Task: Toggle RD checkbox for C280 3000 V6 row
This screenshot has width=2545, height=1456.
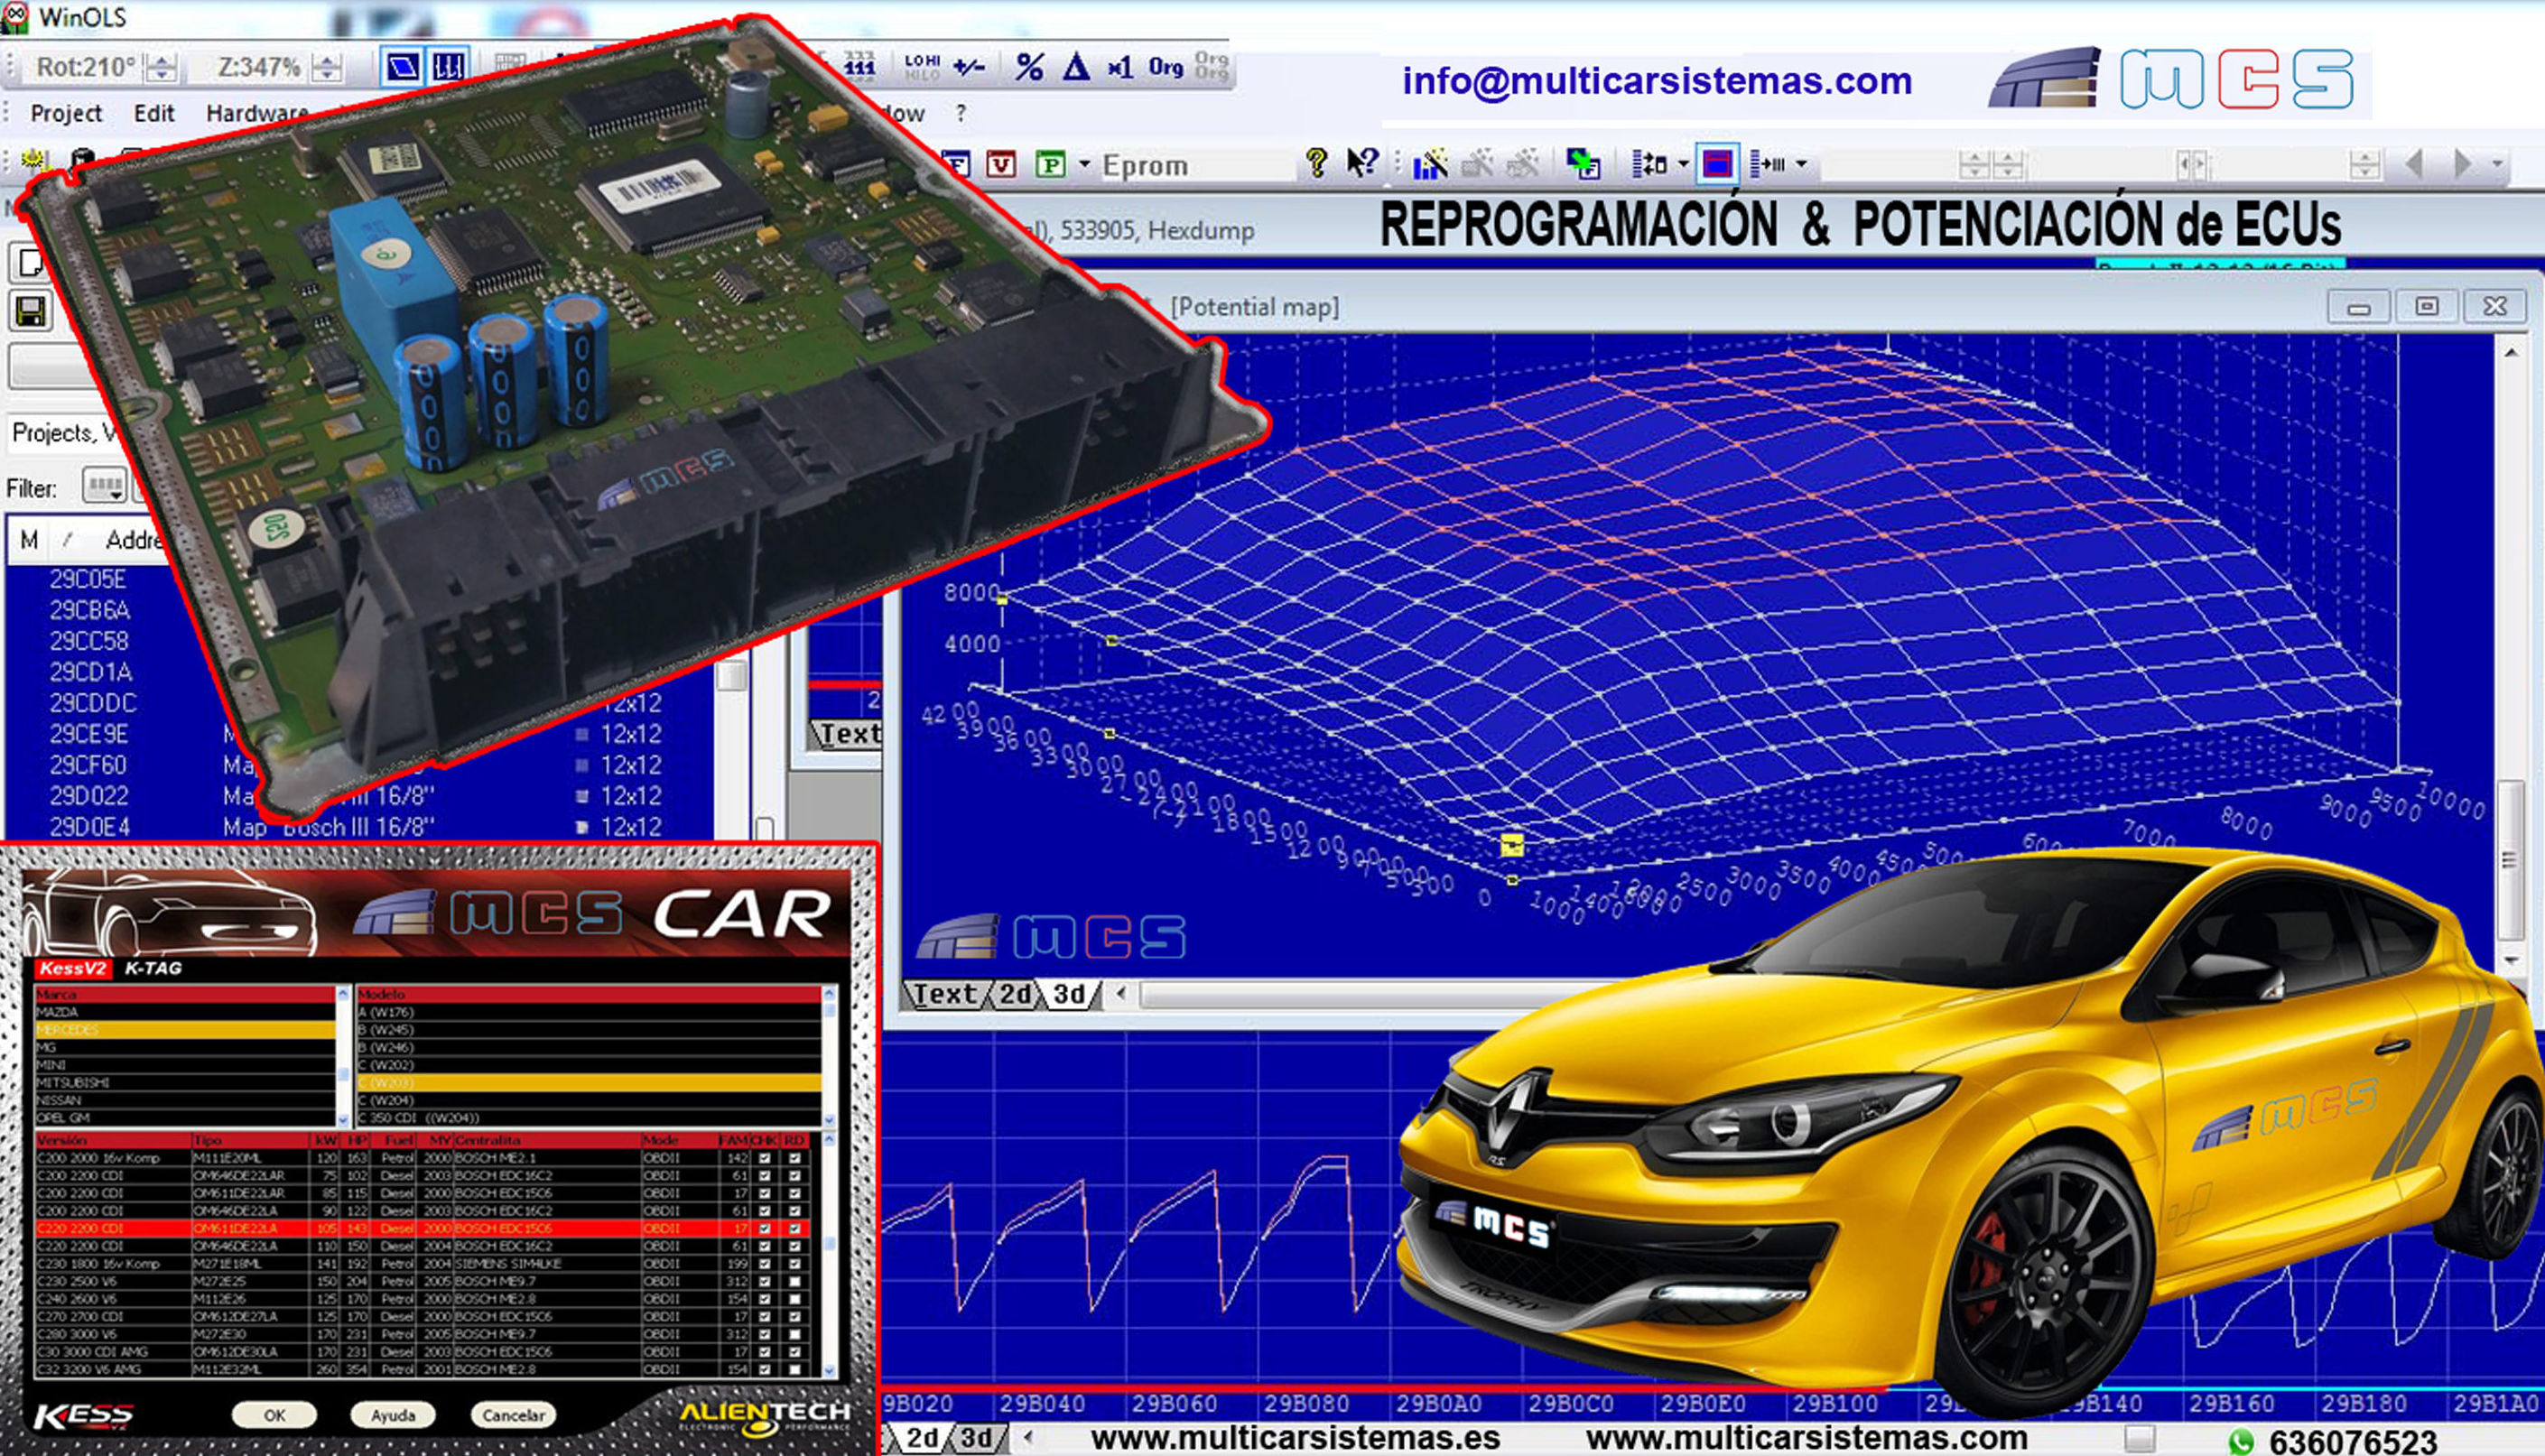Action: pos(795,1334)
